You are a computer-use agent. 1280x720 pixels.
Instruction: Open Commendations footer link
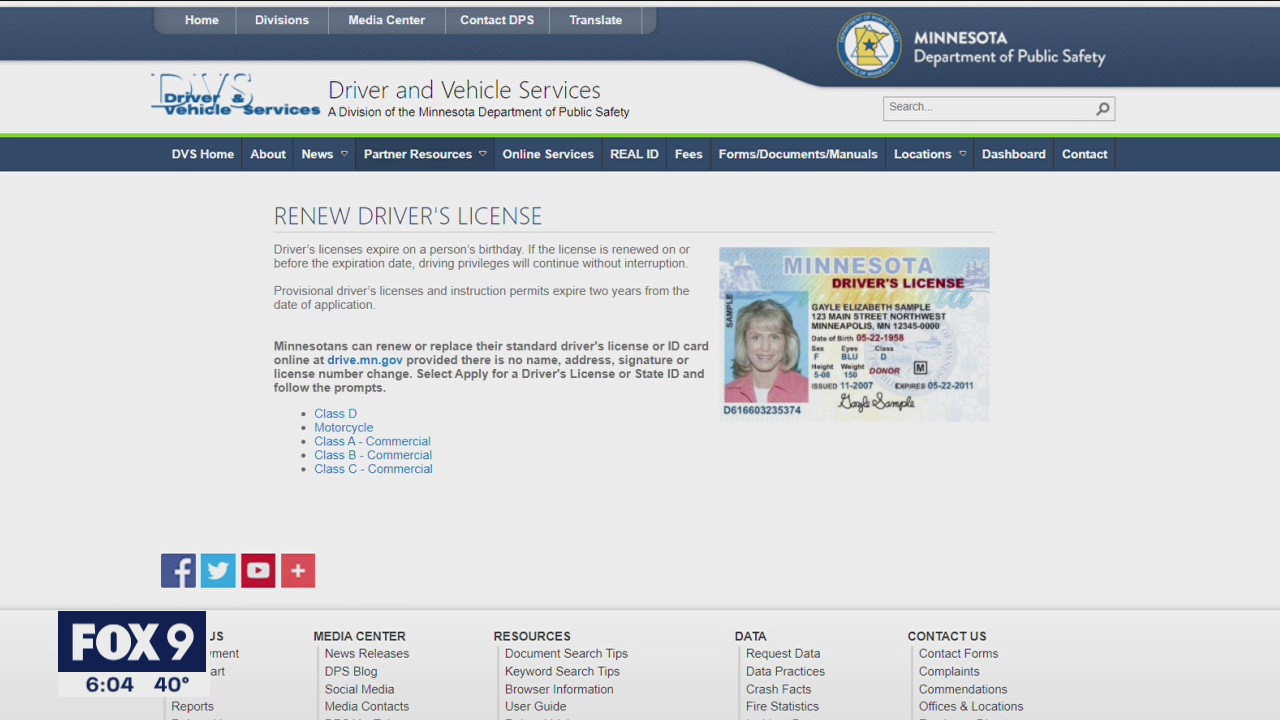[x=963, y=689]
